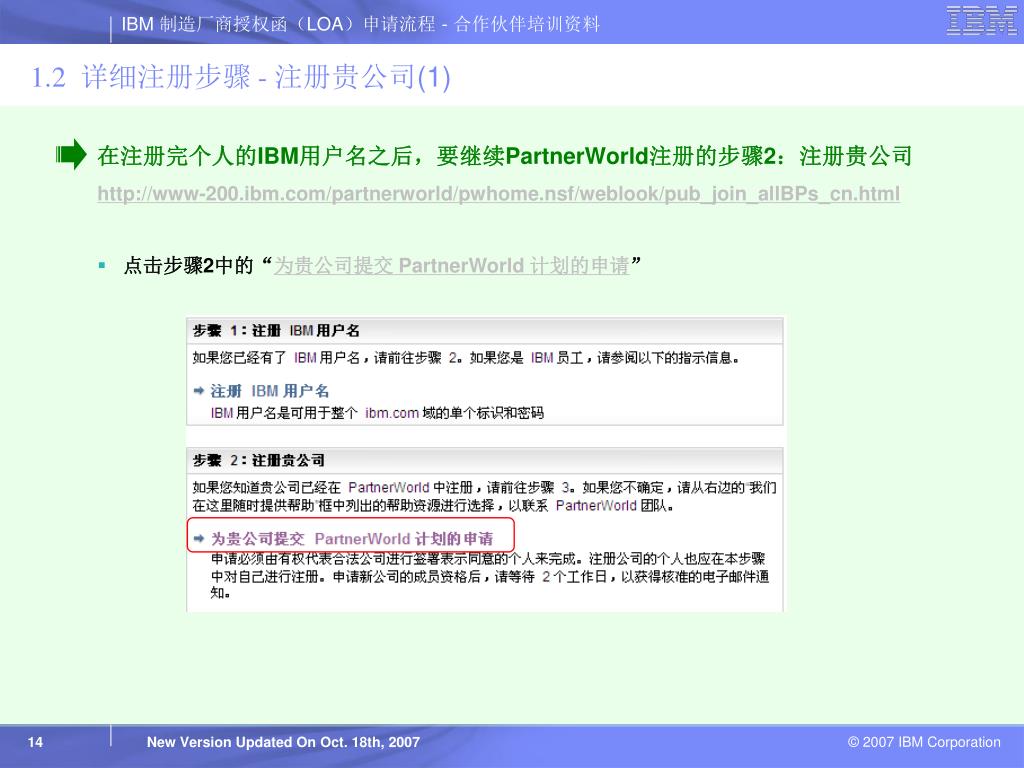The image size is (1024, 768).
Task: Click "ibm.com" in the step 1 description
Action: pos(391,412)
